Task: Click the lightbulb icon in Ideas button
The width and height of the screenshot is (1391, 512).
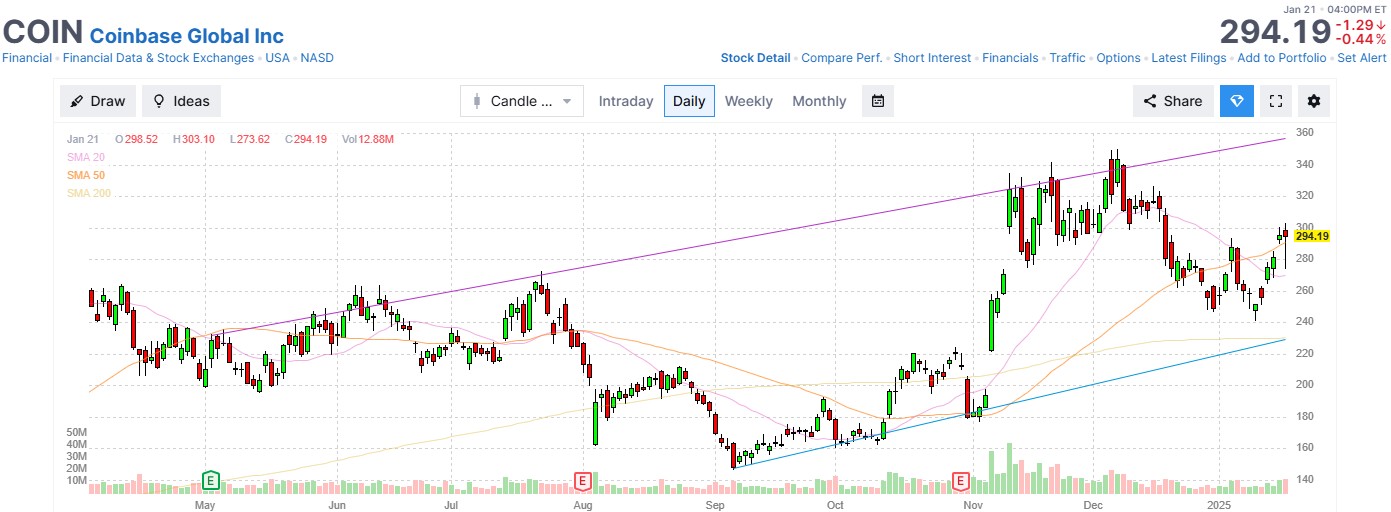Action: click(159, 101)
